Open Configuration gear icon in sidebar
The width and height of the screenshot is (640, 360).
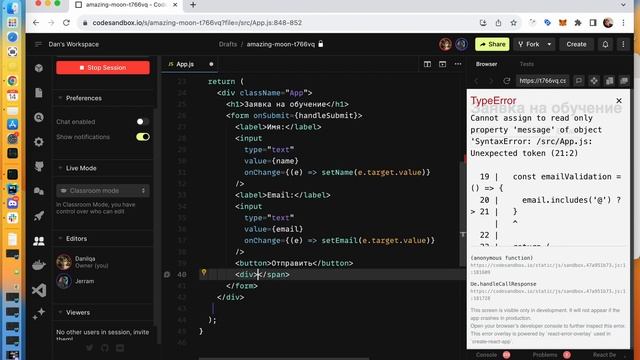39,142
